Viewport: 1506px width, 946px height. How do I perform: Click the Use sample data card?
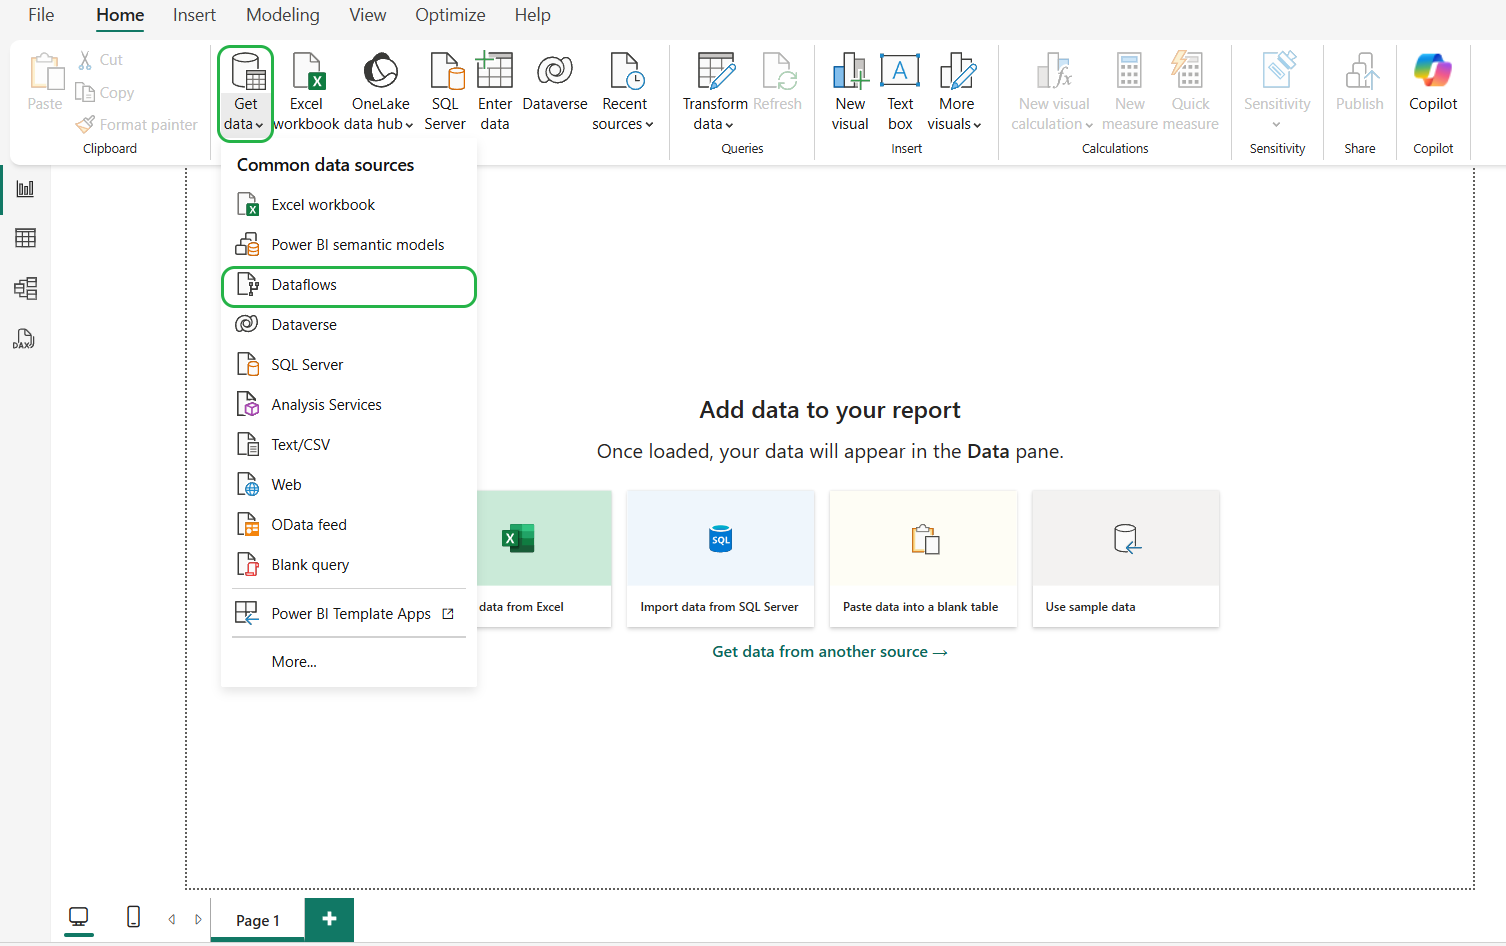click(x=1125, y=558)
